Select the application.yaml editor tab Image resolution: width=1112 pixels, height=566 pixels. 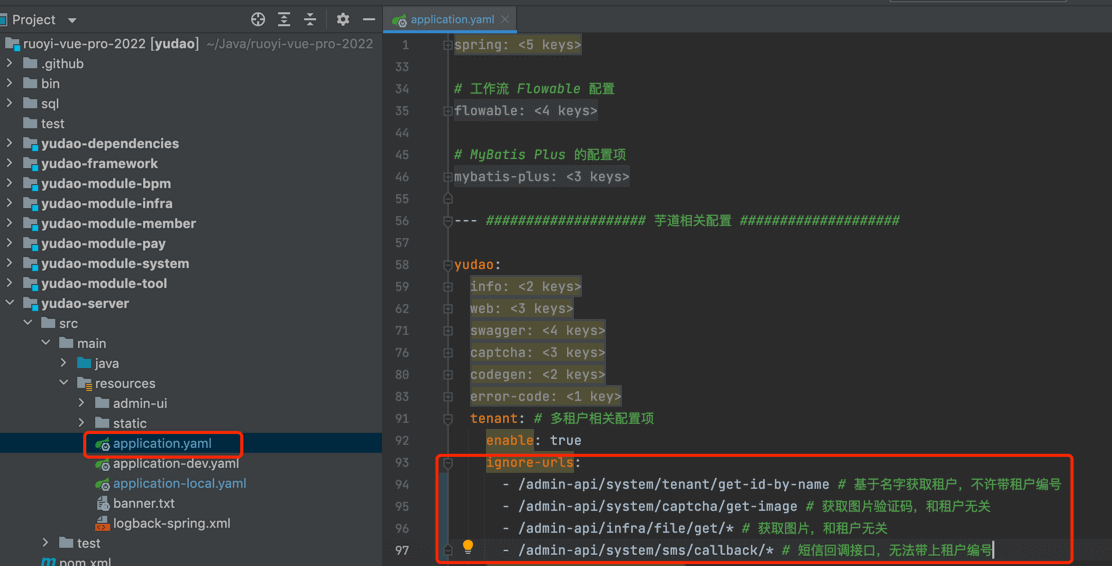[x=451, y=19]
